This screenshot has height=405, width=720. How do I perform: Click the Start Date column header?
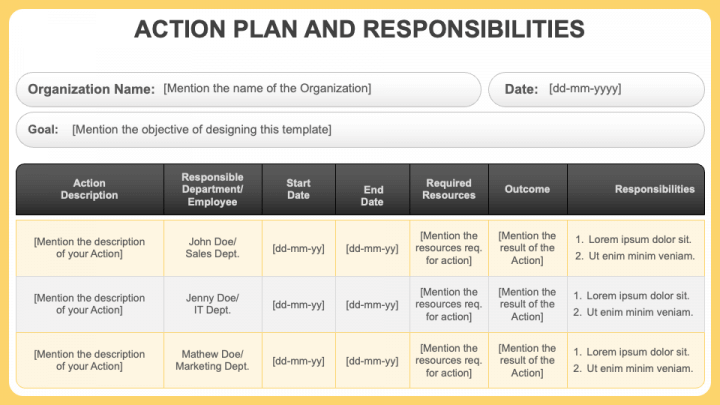[x=299, y=189]
